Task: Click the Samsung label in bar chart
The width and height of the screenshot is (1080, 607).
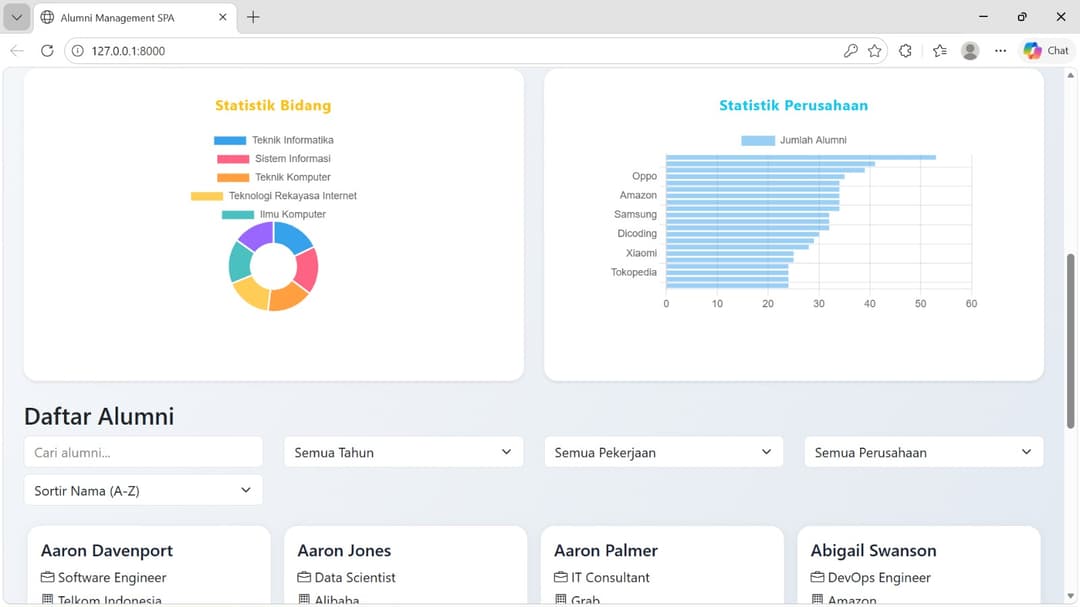Action: (x=635, y=214)
